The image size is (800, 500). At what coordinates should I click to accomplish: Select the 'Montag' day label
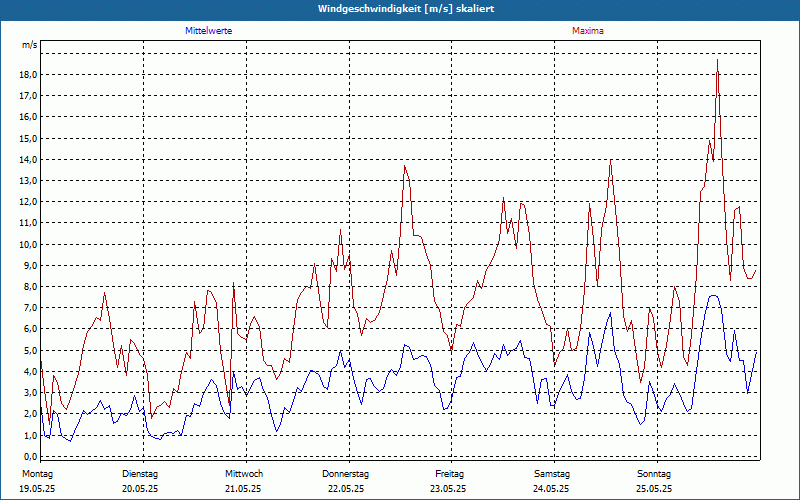coord(37,474)
